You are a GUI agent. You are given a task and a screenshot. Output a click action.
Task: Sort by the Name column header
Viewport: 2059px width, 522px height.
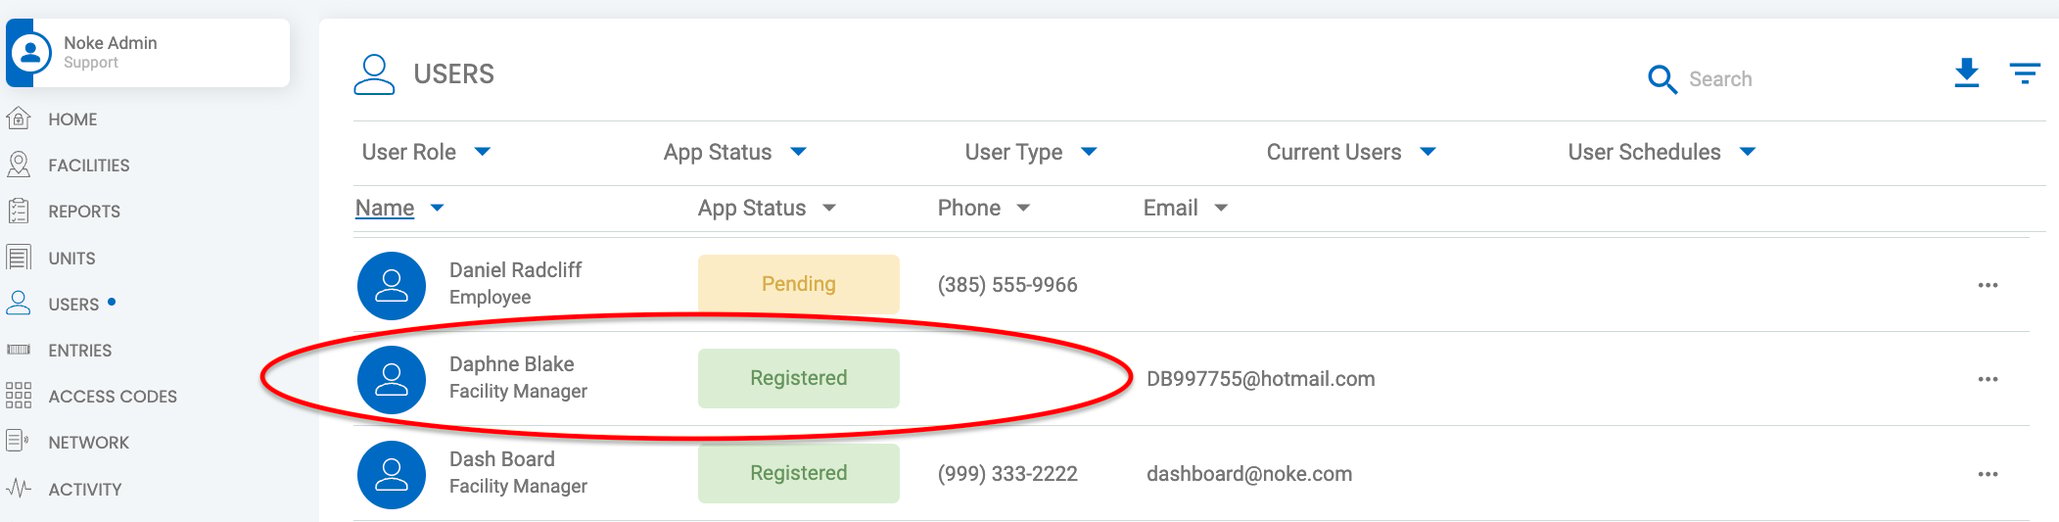tap(385, 208)
